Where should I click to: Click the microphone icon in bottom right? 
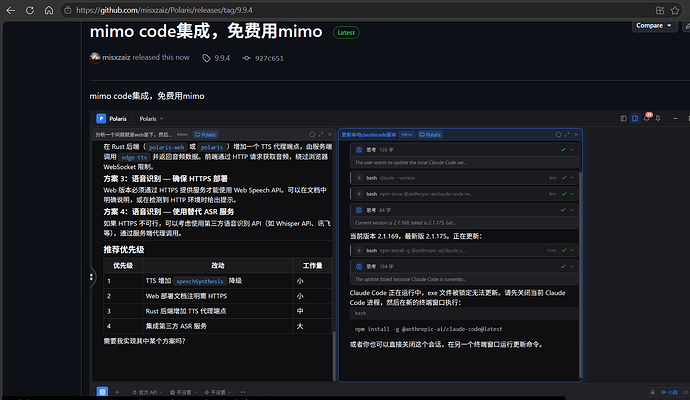click(x=652, y=392)
